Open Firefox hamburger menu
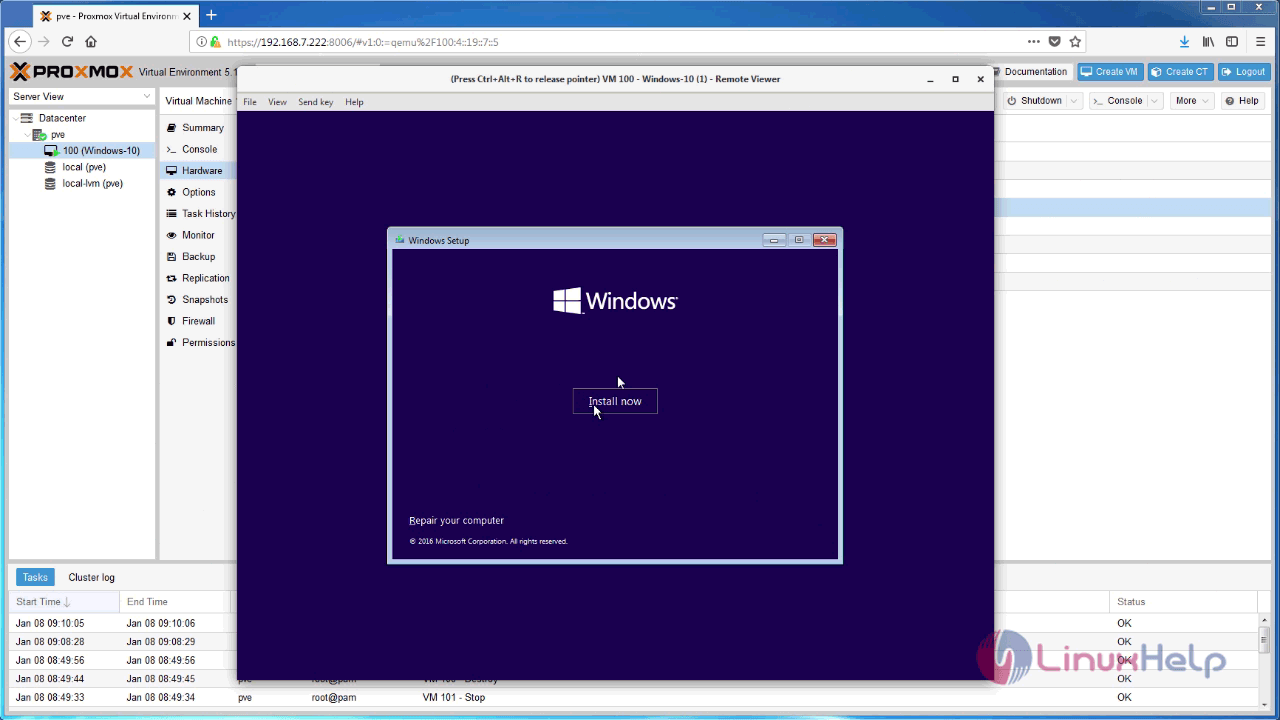Screen dimensions: 1280x720 pos(1258,42)
